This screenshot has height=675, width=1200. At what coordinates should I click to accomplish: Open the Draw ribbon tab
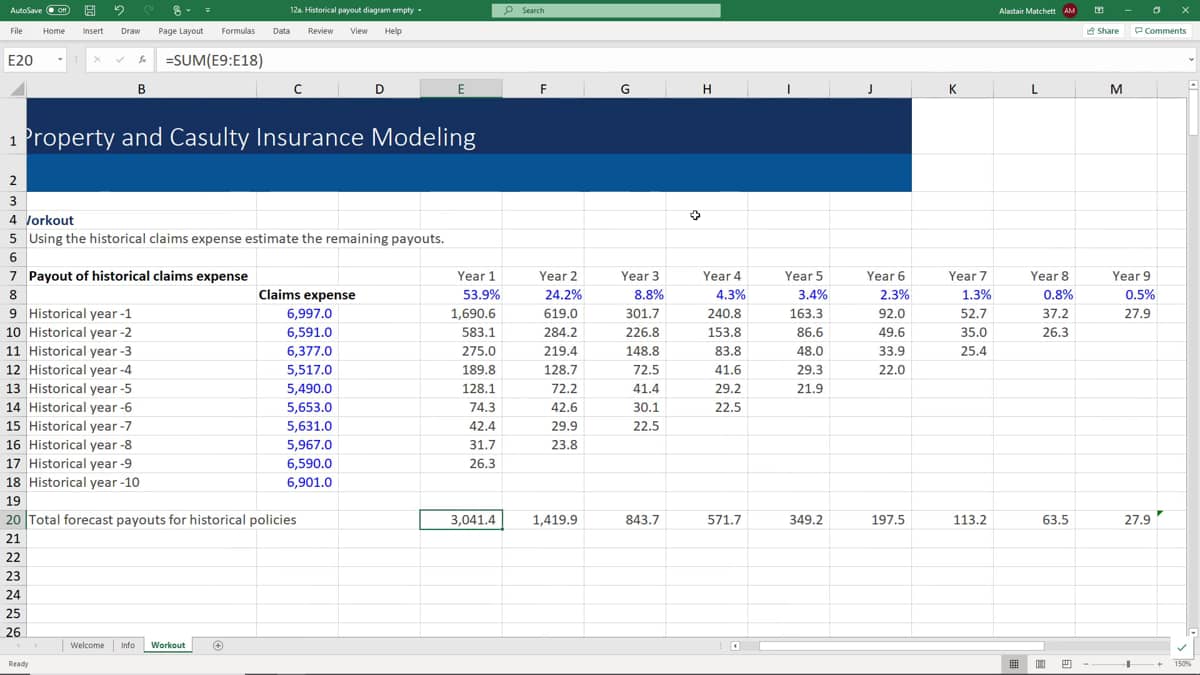click(130, 31)
